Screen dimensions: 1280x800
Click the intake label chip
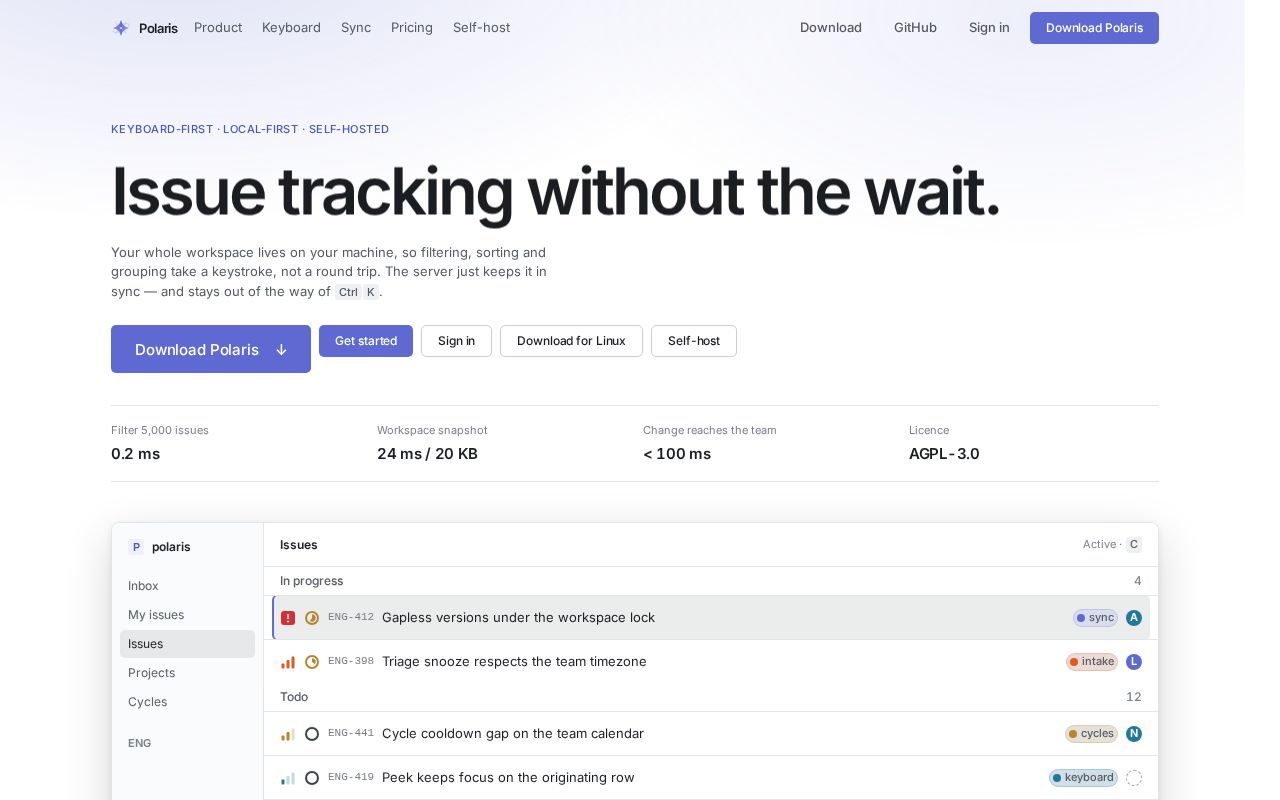click(x=1092, y=662)
